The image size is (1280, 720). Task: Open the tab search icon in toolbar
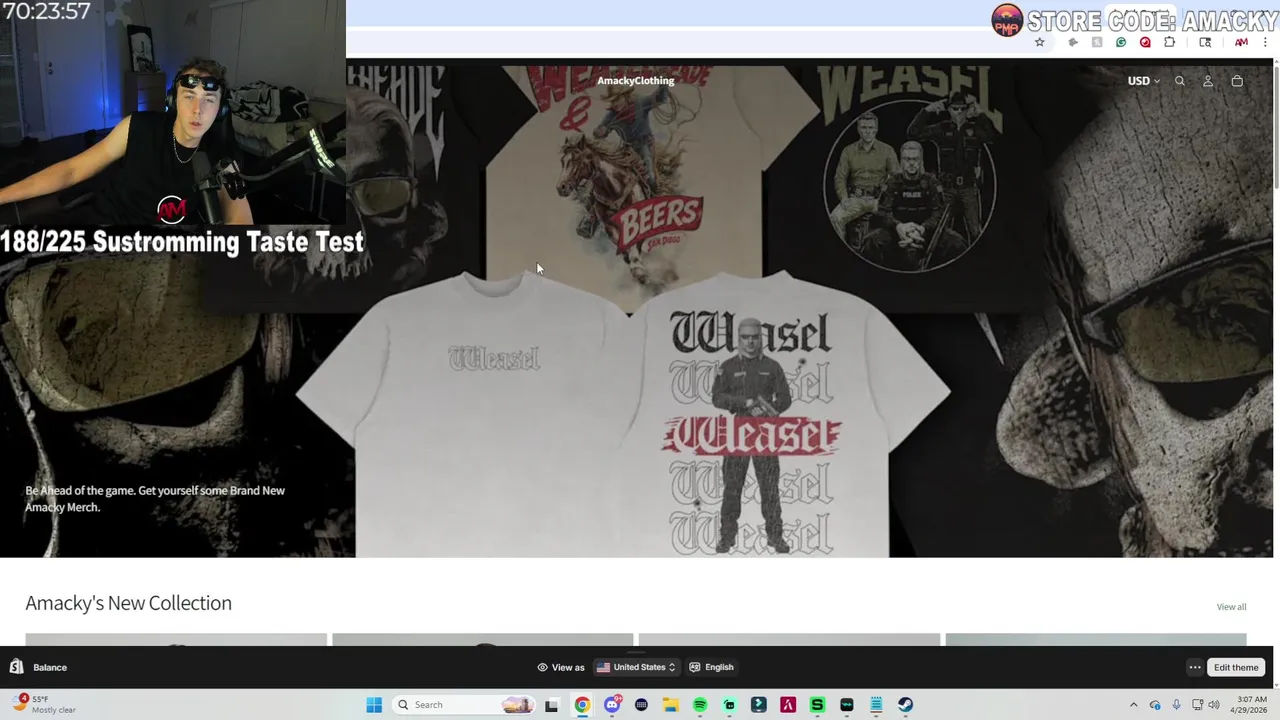pyautogui.click(x=1205, y=42)
